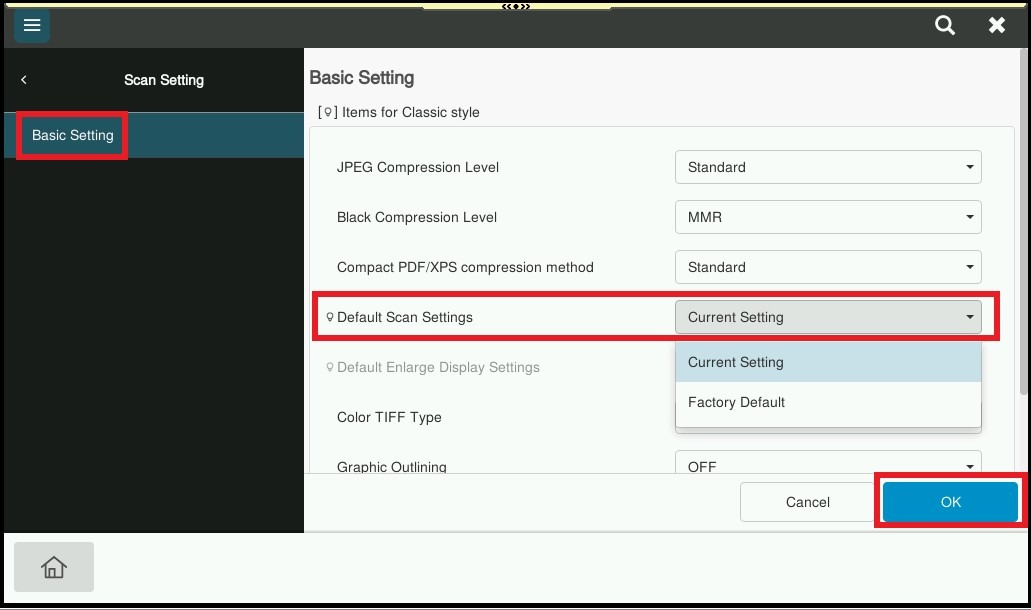Select the Current Setting option in list

[x=828, y=362]
